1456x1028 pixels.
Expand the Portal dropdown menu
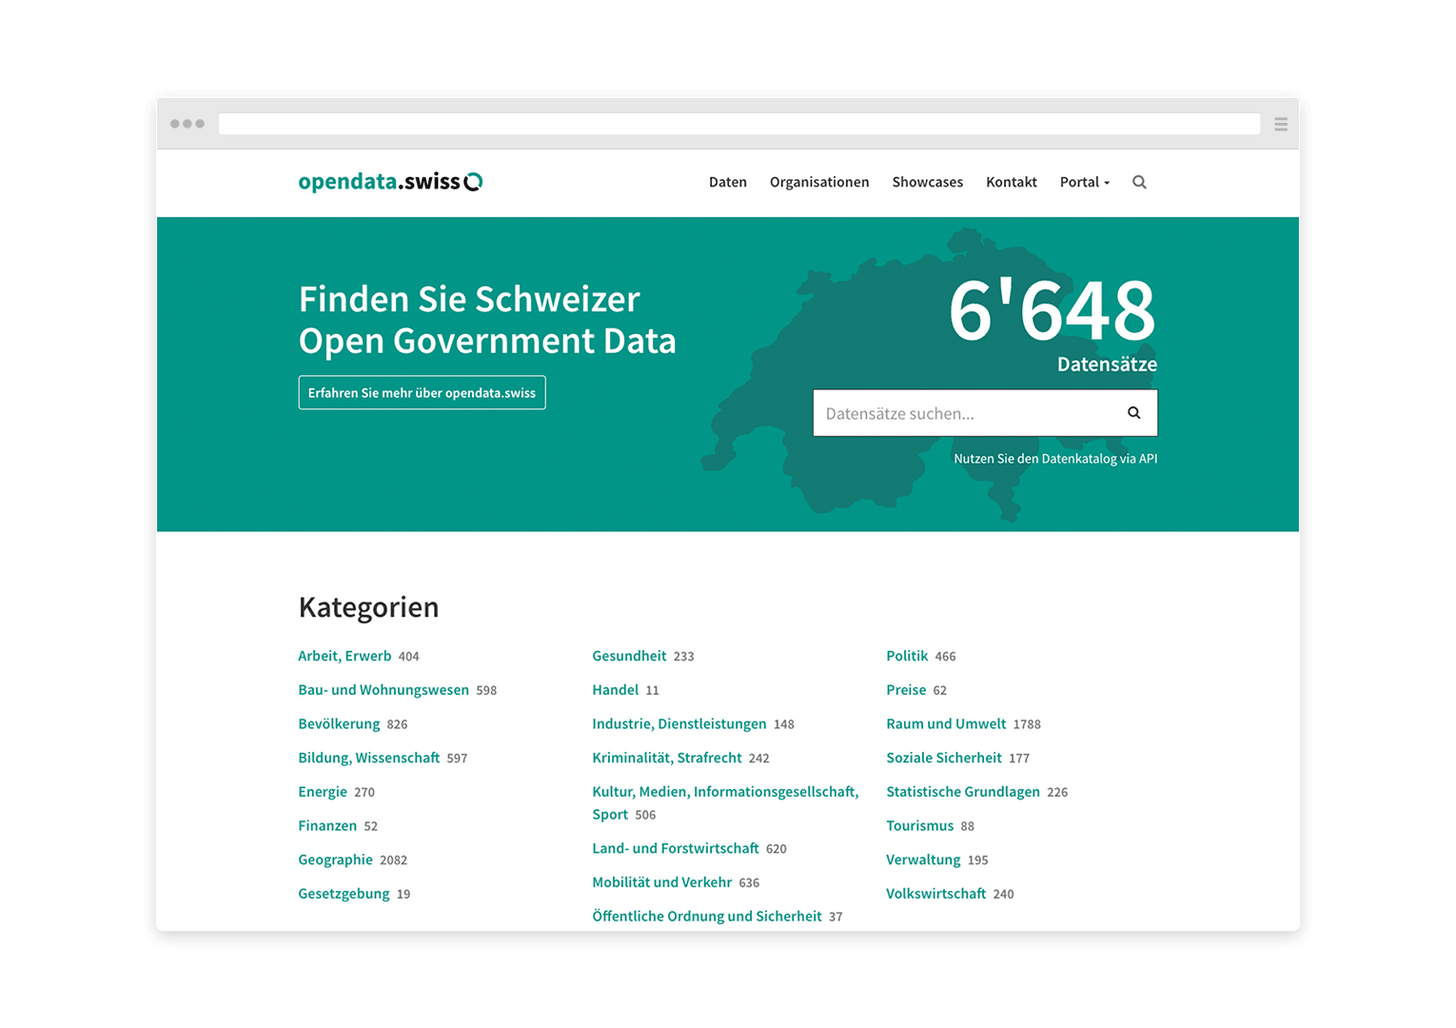(1084, 182)
